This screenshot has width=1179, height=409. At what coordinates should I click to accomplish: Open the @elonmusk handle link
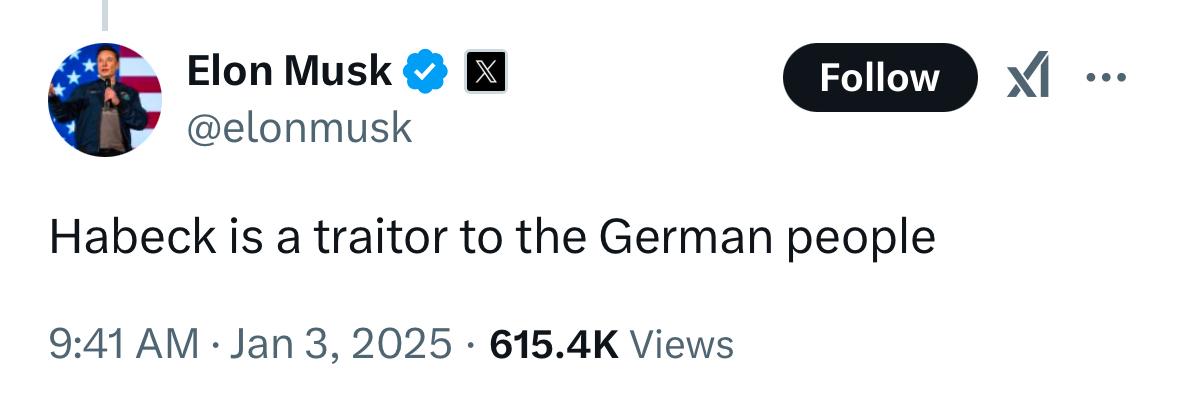[x=299, y=128]
